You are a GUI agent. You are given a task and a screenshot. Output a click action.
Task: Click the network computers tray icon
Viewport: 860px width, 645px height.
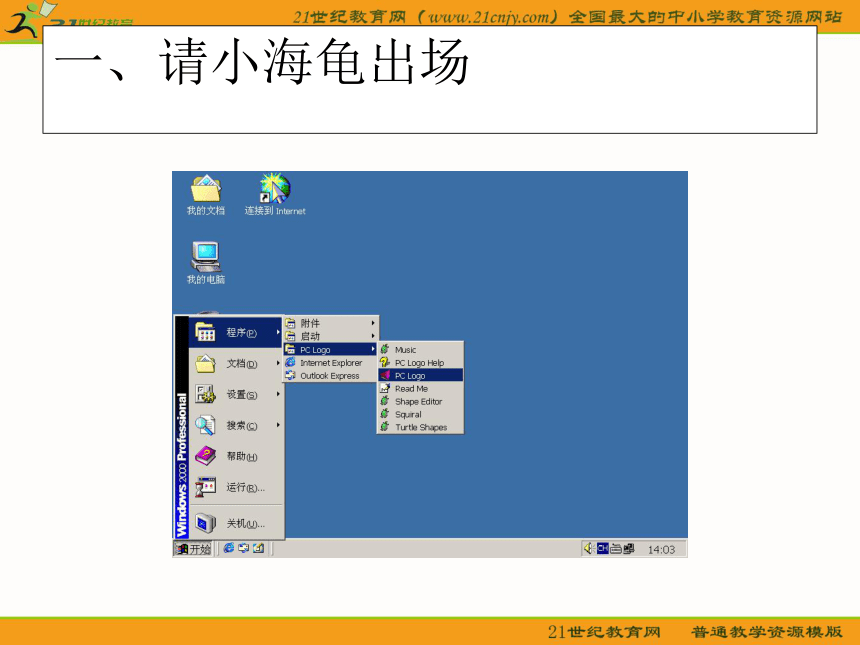(x=629, y=548)
